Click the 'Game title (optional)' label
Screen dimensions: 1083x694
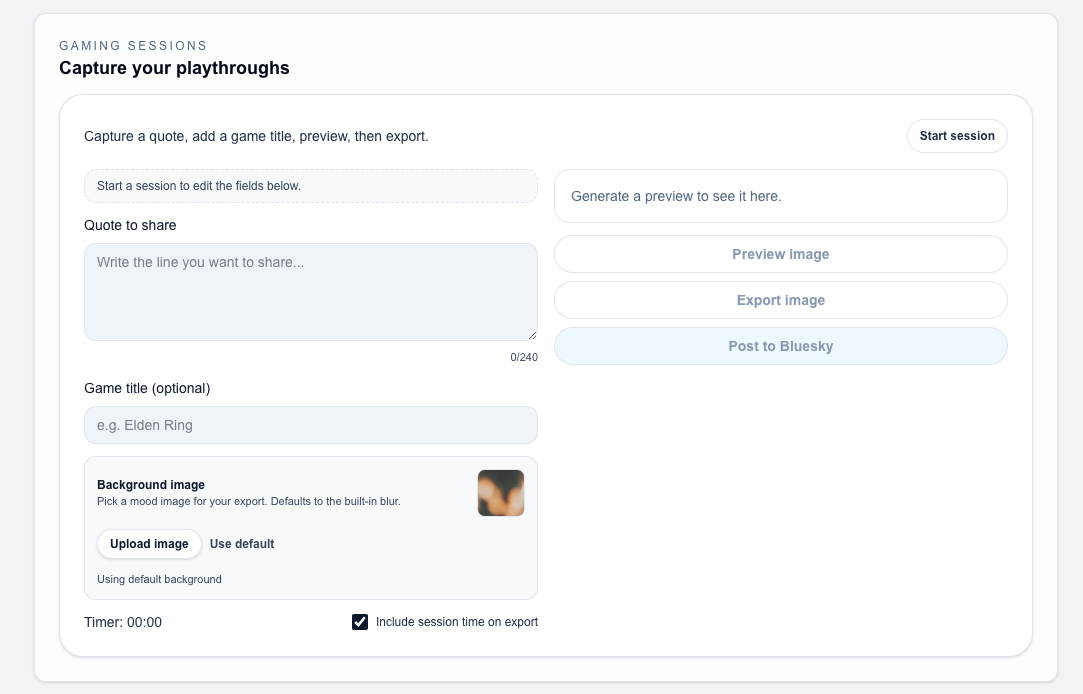pyautogui.click(x=147, y=388)
